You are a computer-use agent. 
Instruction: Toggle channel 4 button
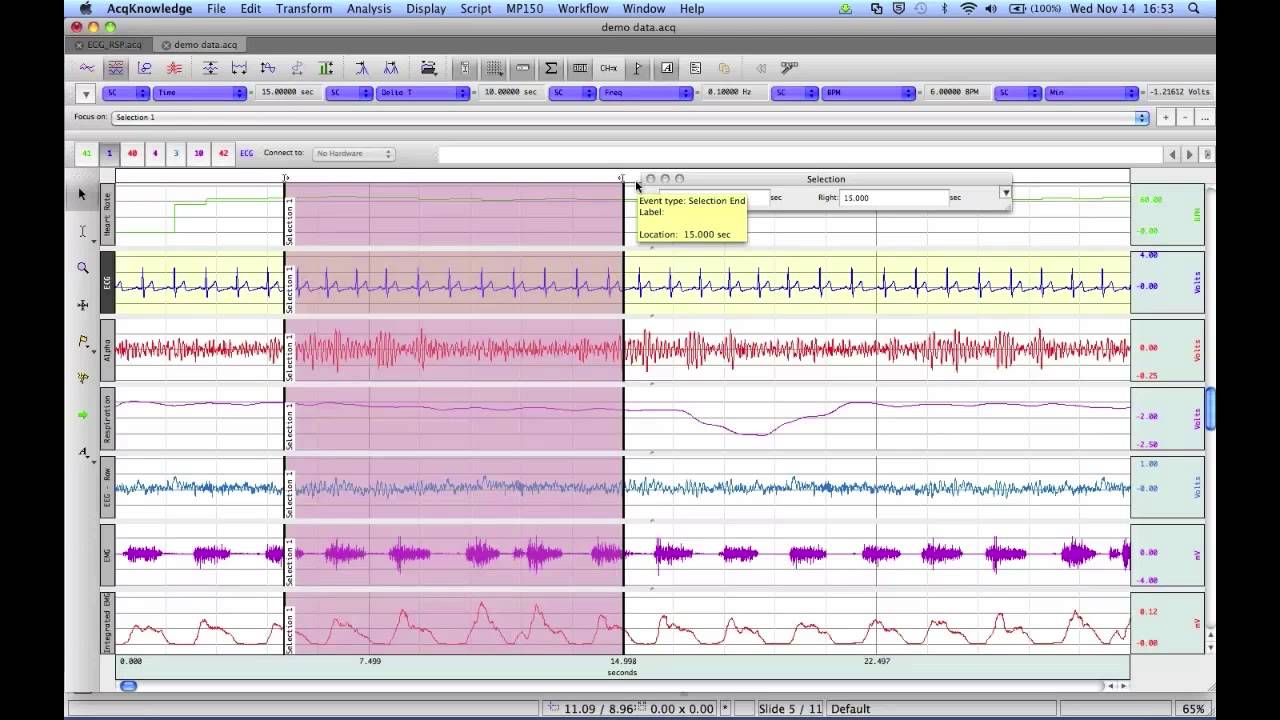click(x=155, y=154)
